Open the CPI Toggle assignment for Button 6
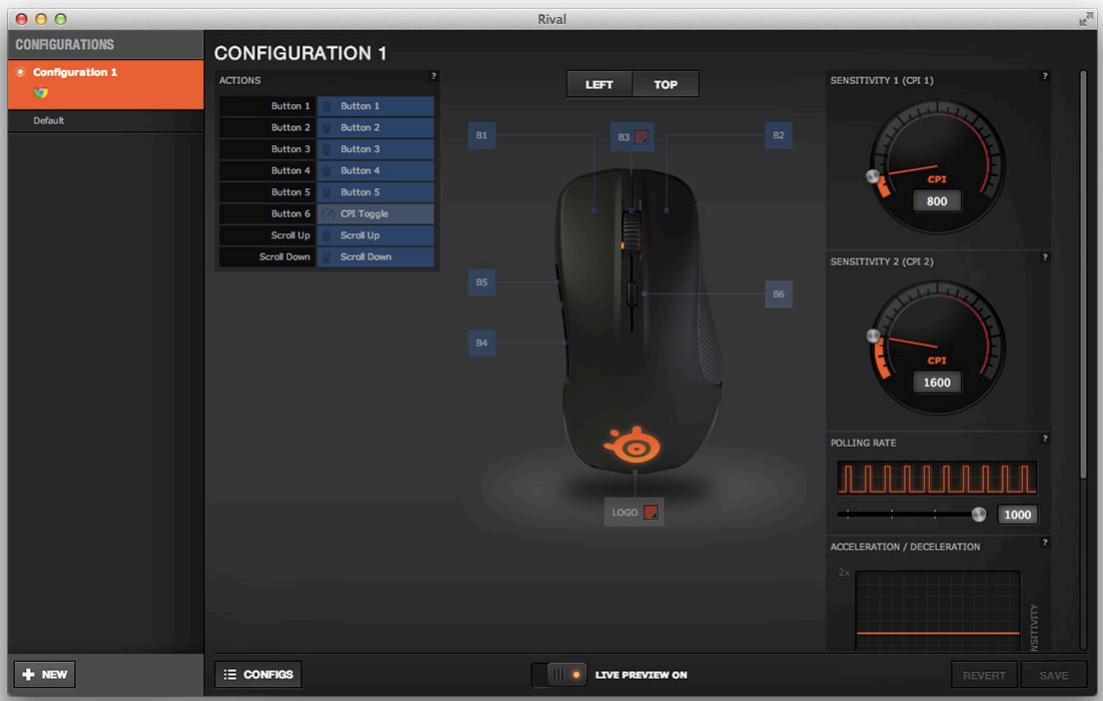 tap(376, 214)
